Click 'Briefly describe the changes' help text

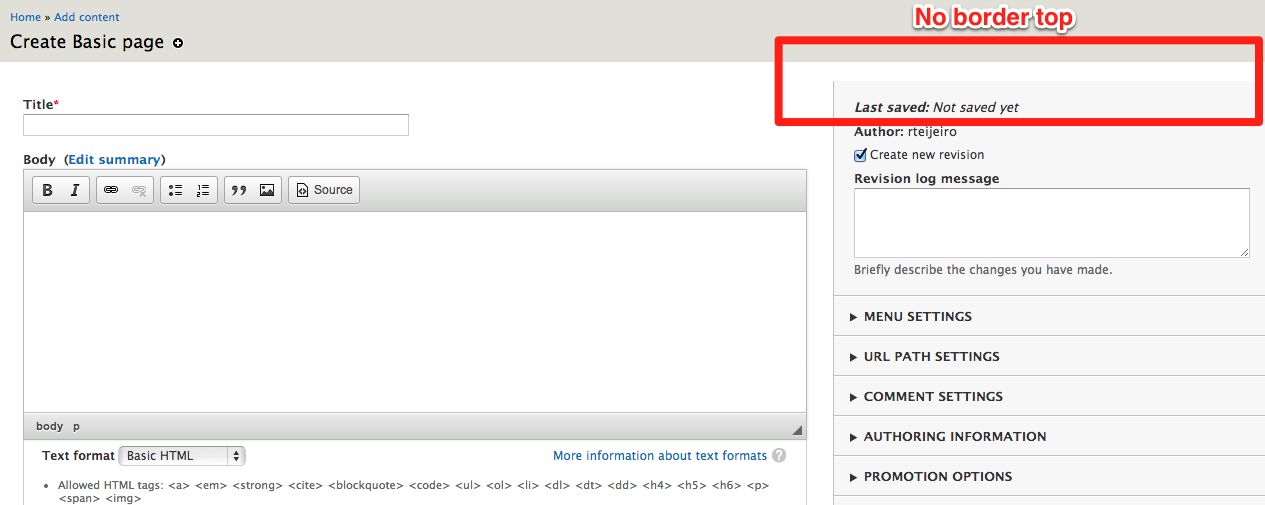tap(983, 270)
